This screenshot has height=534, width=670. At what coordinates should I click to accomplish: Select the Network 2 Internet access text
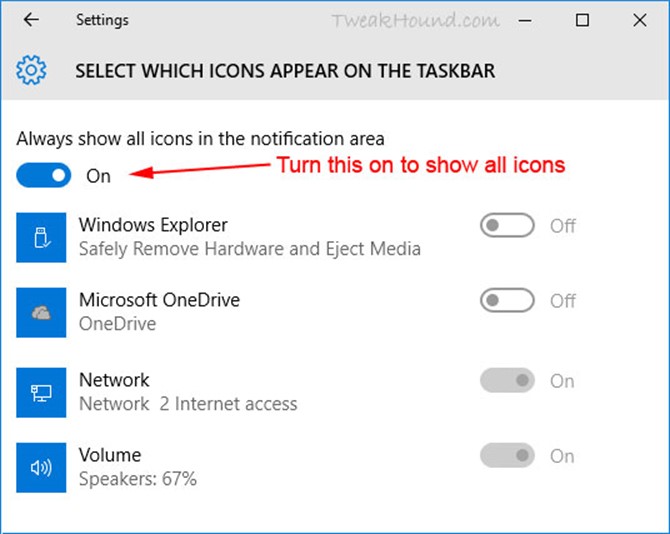[188, 404]
